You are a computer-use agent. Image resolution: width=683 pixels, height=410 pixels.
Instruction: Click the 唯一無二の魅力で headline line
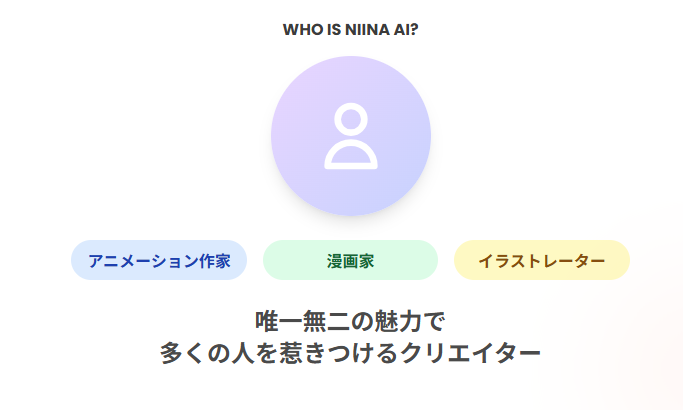(x=350, y=322)
